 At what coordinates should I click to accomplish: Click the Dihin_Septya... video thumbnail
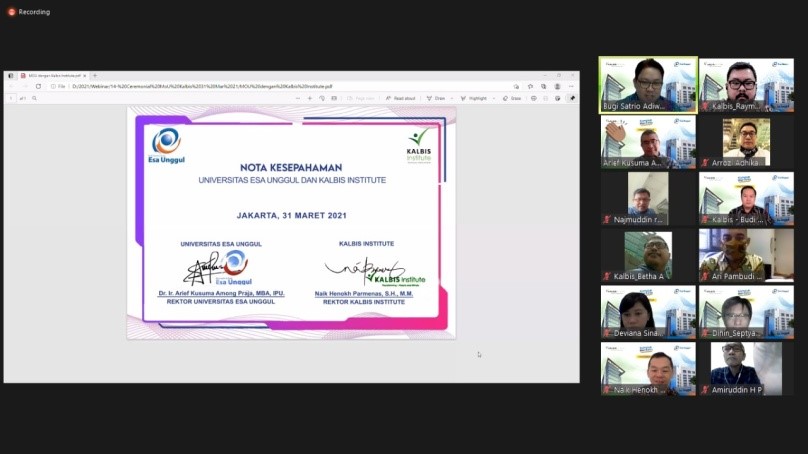coord(746,312)
